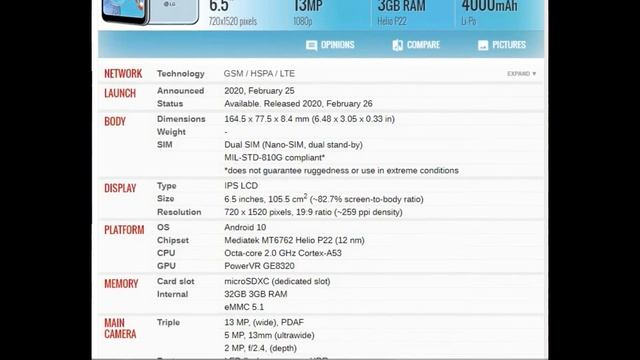Click the OS label

(163, 227)
